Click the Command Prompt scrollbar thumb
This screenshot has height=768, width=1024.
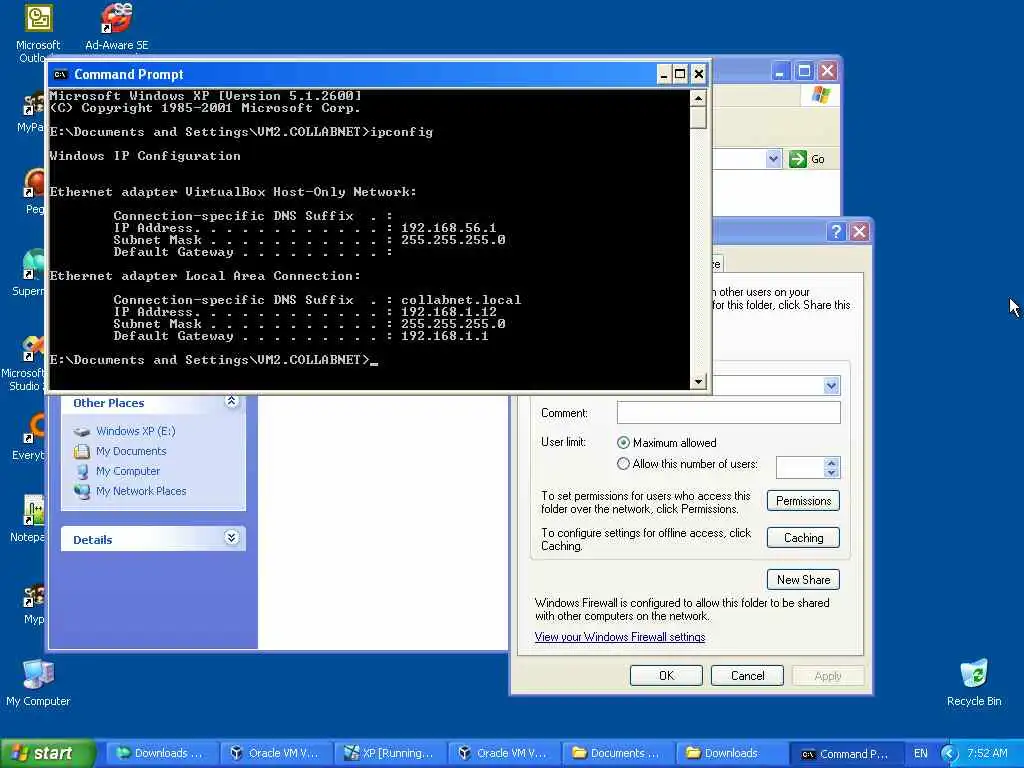tap(698, 118)
